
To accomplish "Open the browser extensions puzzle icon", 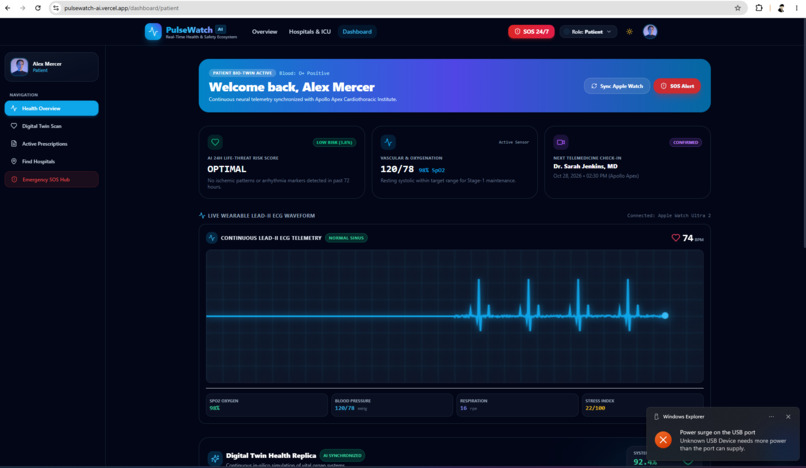I will (x=759, y=8).
